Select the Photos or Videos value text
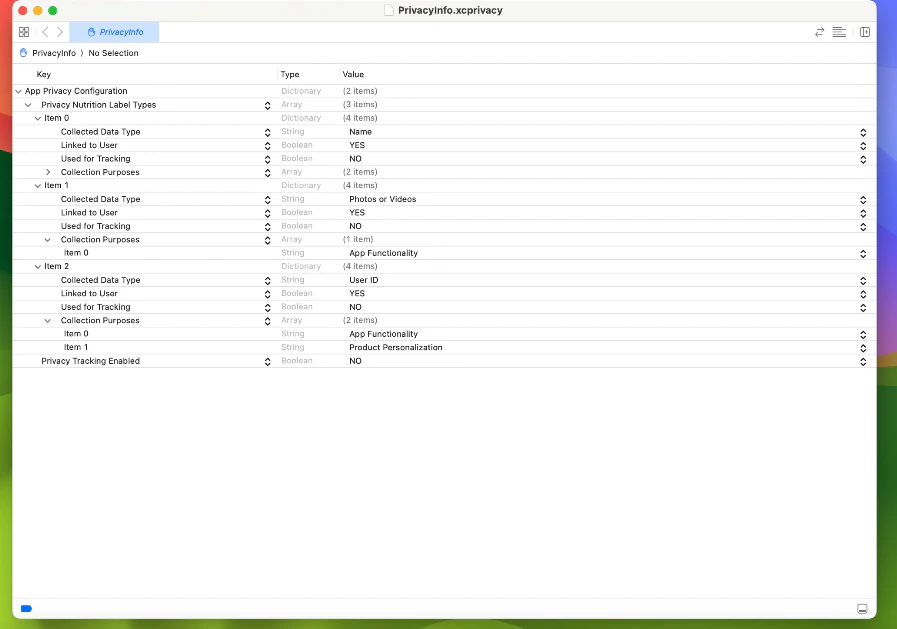 coord(383,199)
